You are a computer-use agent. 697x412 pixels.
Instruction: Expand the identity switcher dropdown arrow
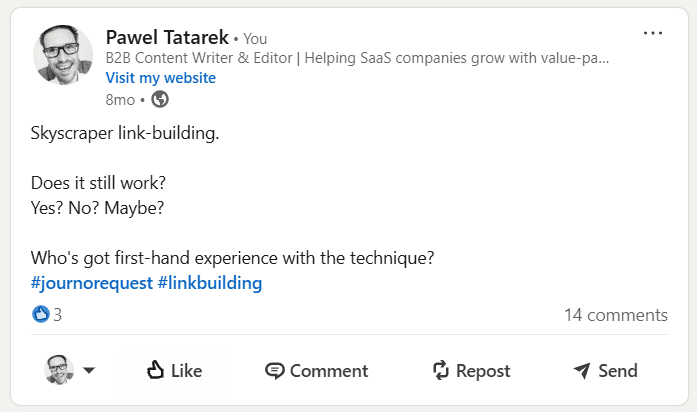(89, 370)
